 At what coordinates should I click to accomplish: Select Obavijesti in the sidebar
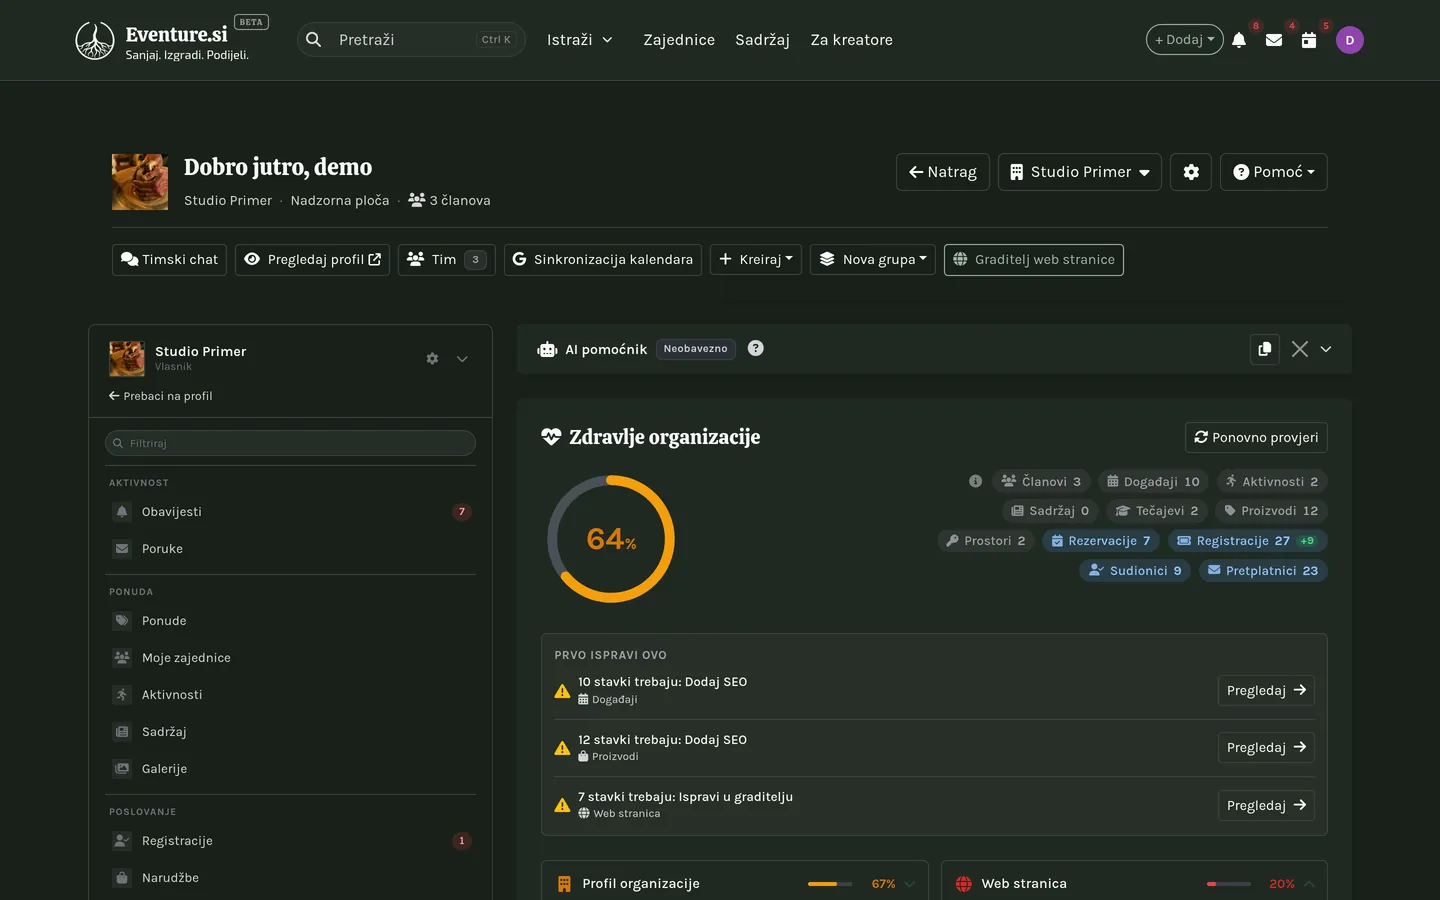click(x=290, y=512)
